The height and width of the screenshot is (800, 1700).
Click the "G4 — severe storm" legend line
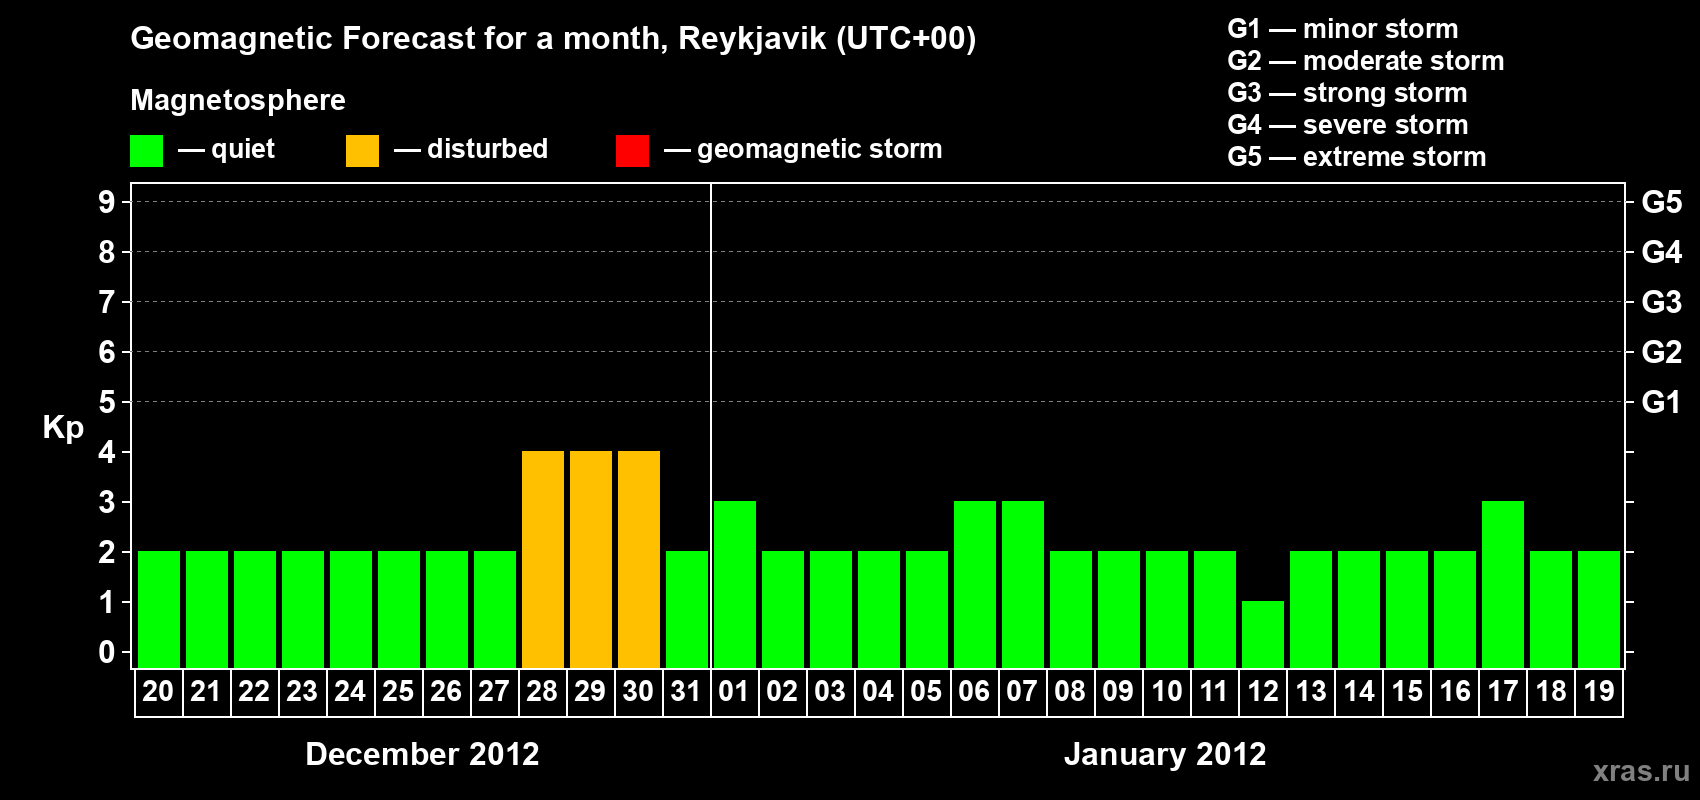(x=1348, y=125)
